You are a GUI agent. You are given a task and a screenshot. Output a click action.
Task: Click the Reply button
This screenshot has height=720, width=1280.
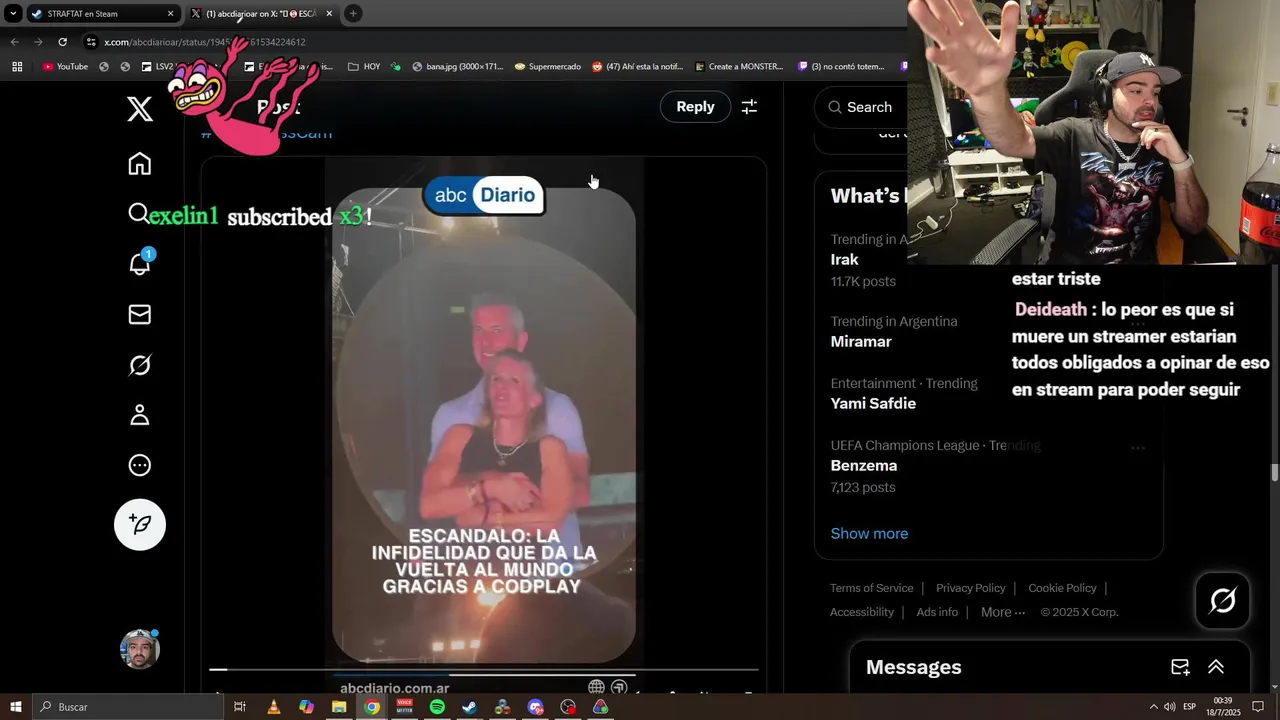tap(695, 107)
